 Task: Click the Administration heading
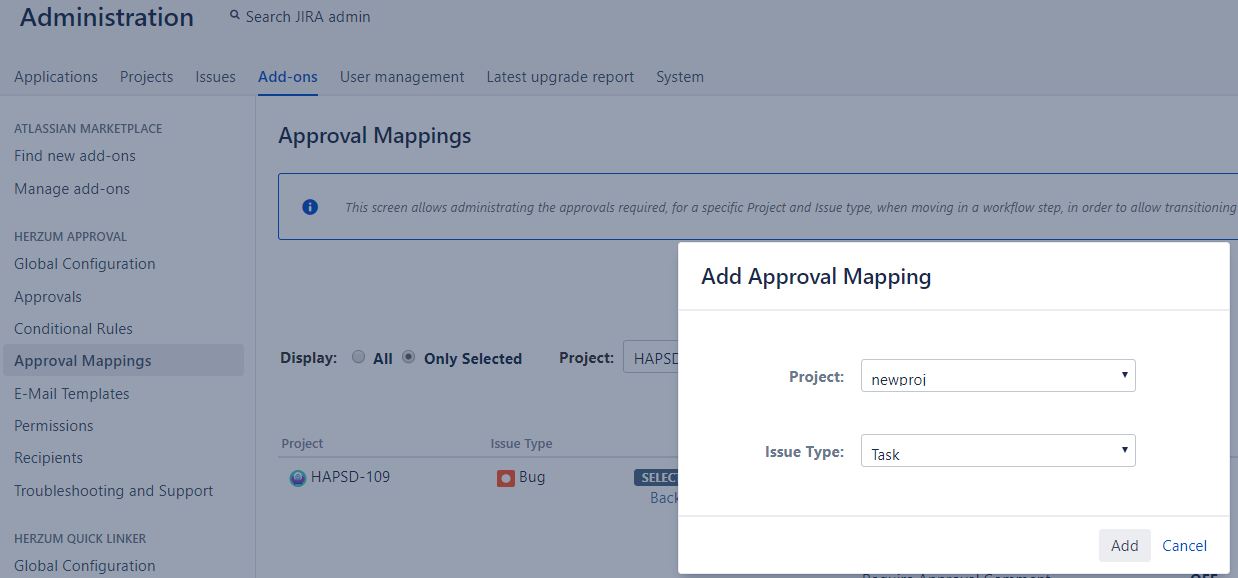(x=107, y=17)
